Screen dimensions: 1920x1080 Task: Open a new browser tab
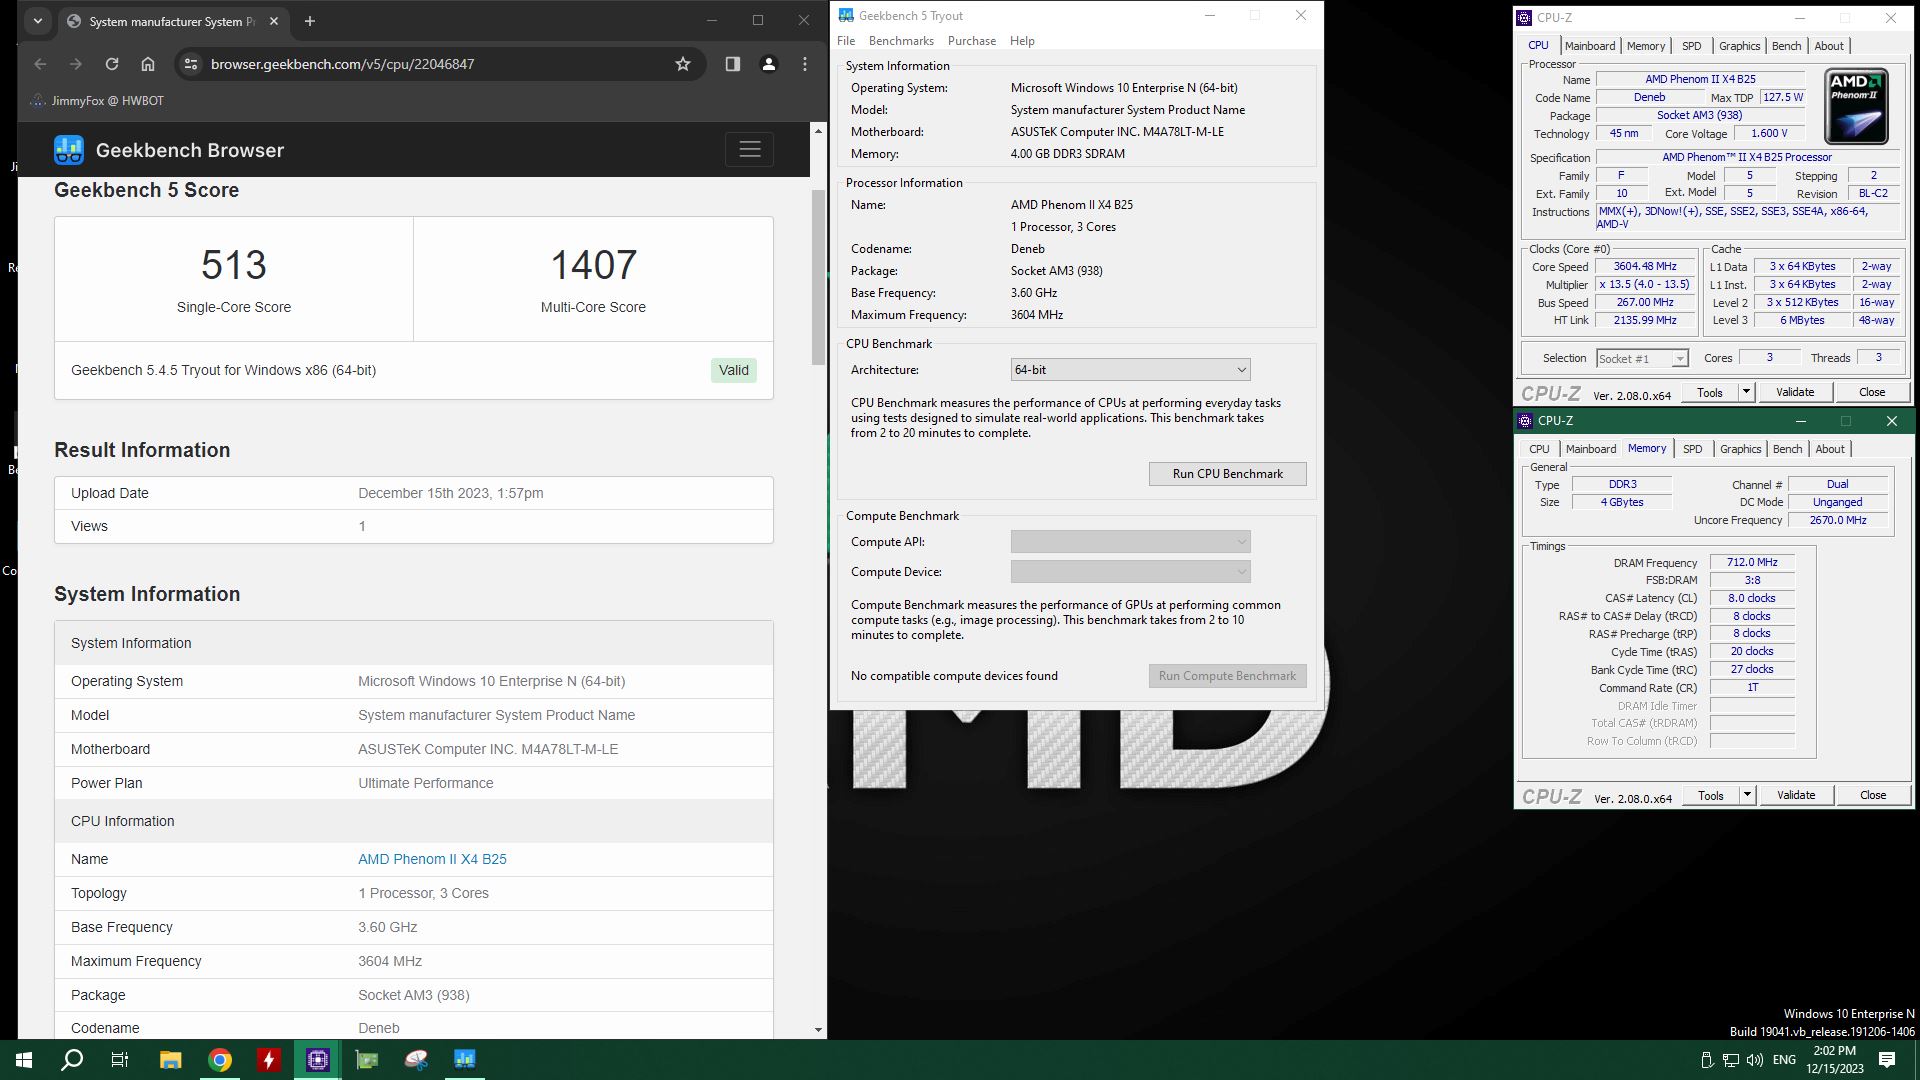pos(310,21)
